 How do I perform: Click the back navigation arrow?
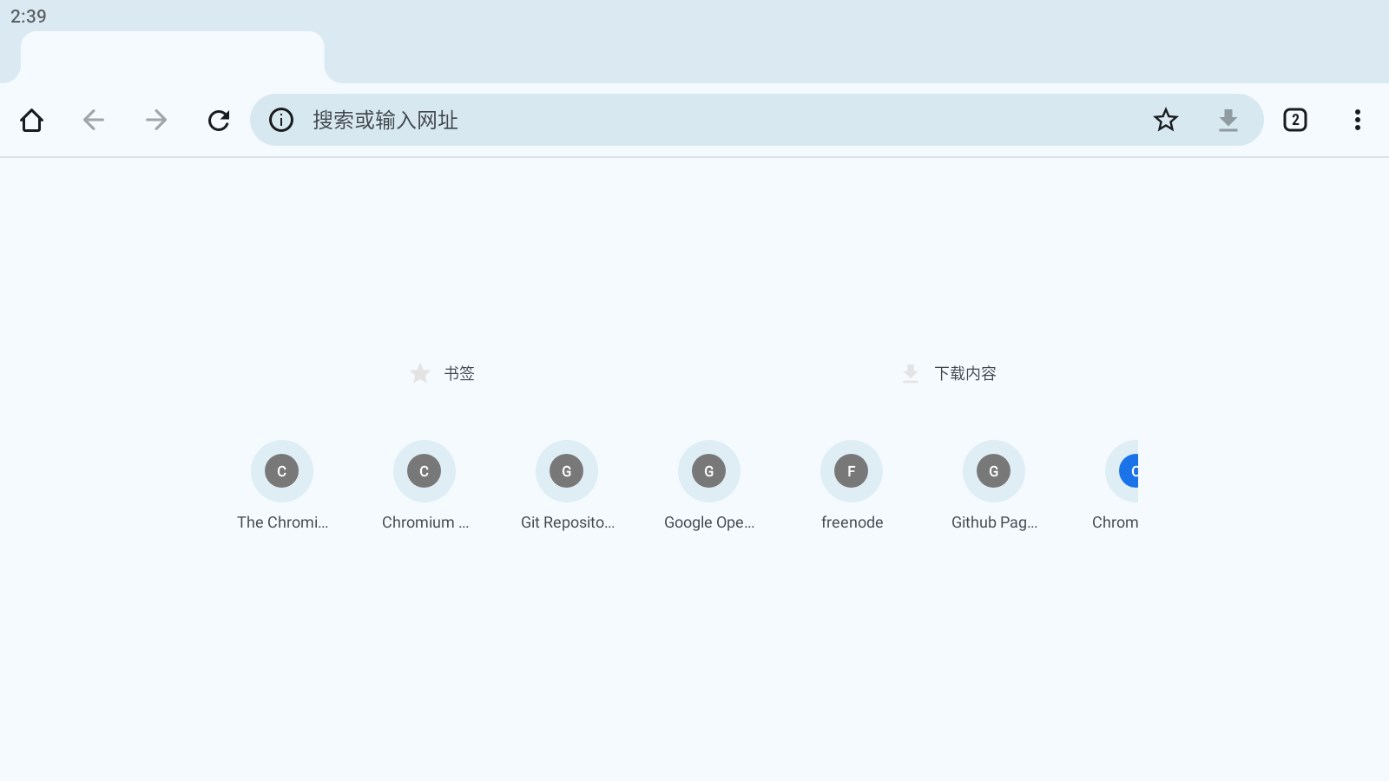coord(94,120)
